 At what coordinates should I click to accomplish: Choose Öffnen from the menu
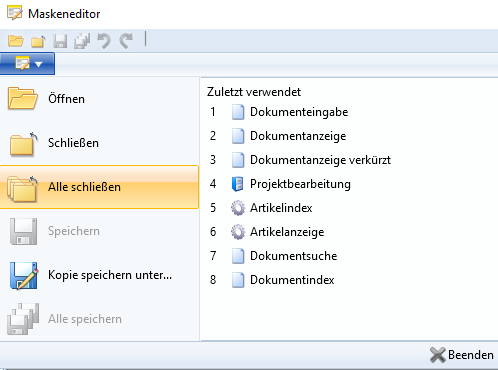coord(99,99)
